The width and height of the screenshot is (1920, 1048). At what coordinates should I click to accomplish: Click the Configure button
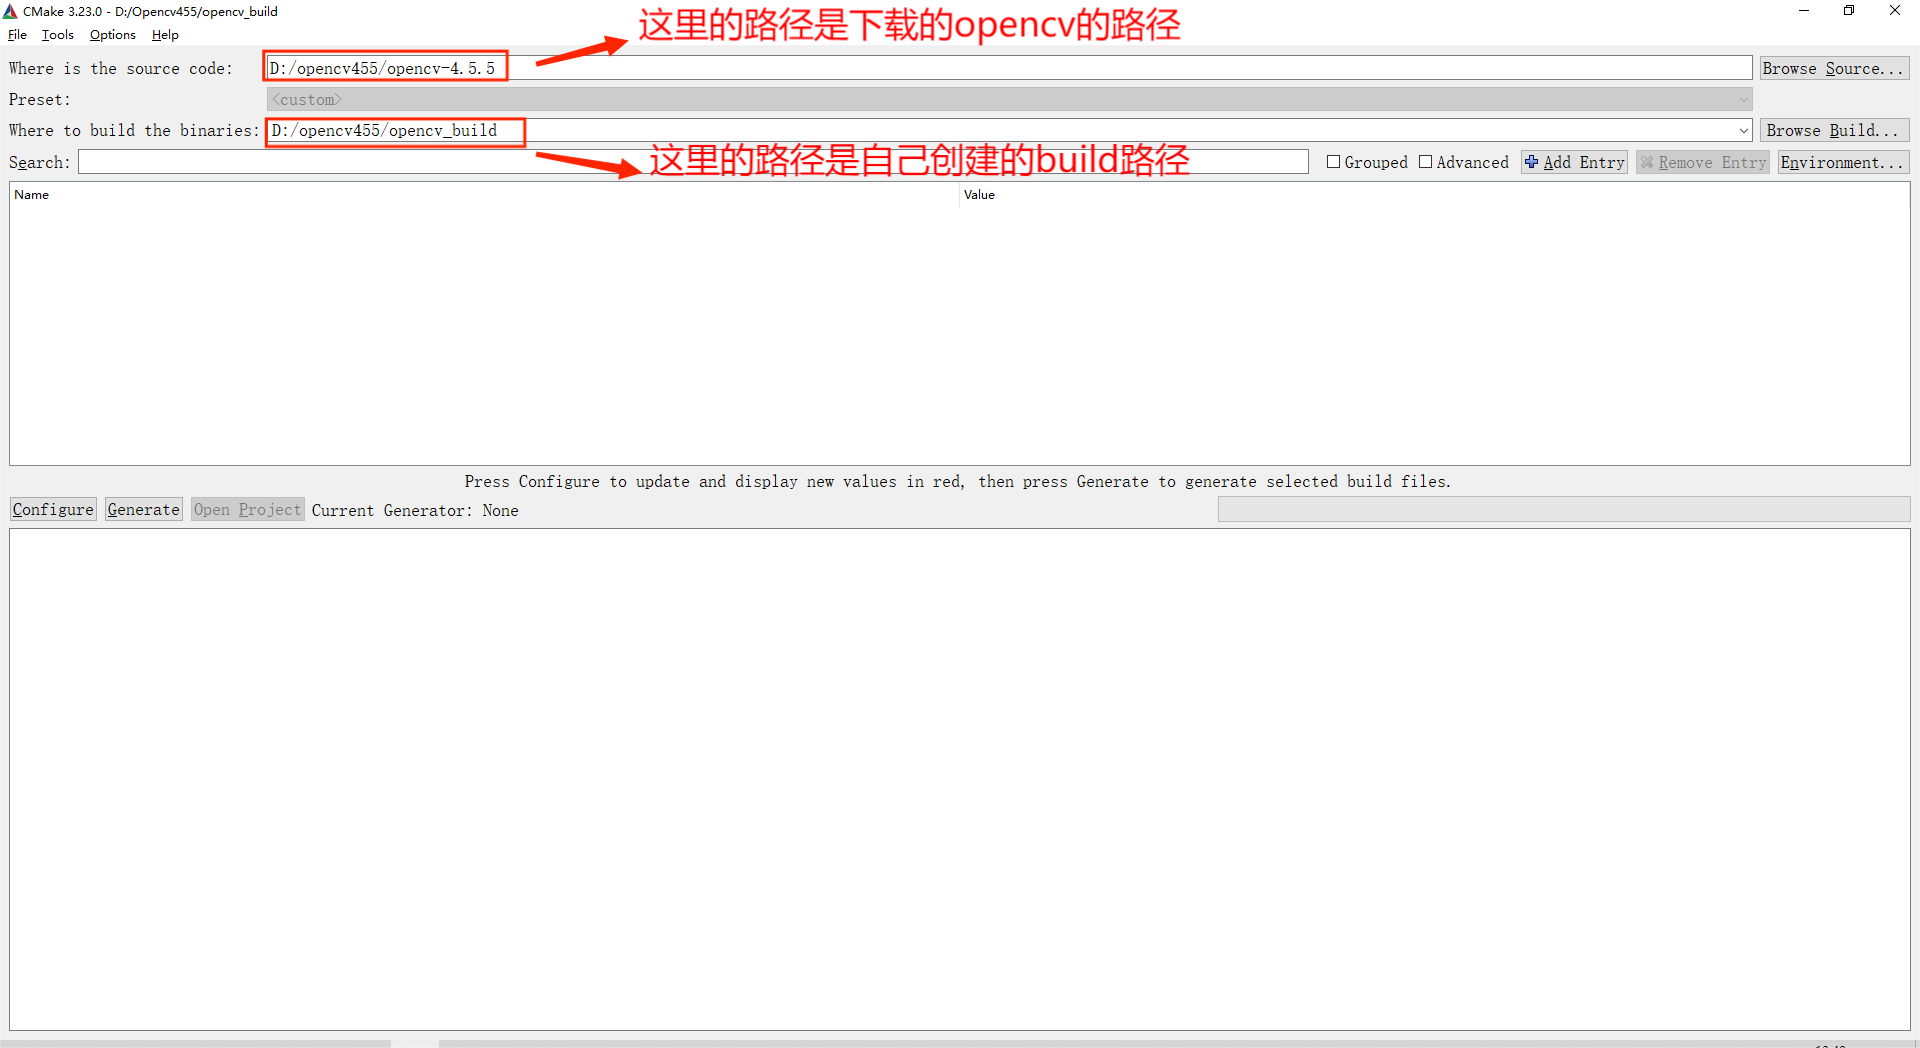click(x=53, y=510)
